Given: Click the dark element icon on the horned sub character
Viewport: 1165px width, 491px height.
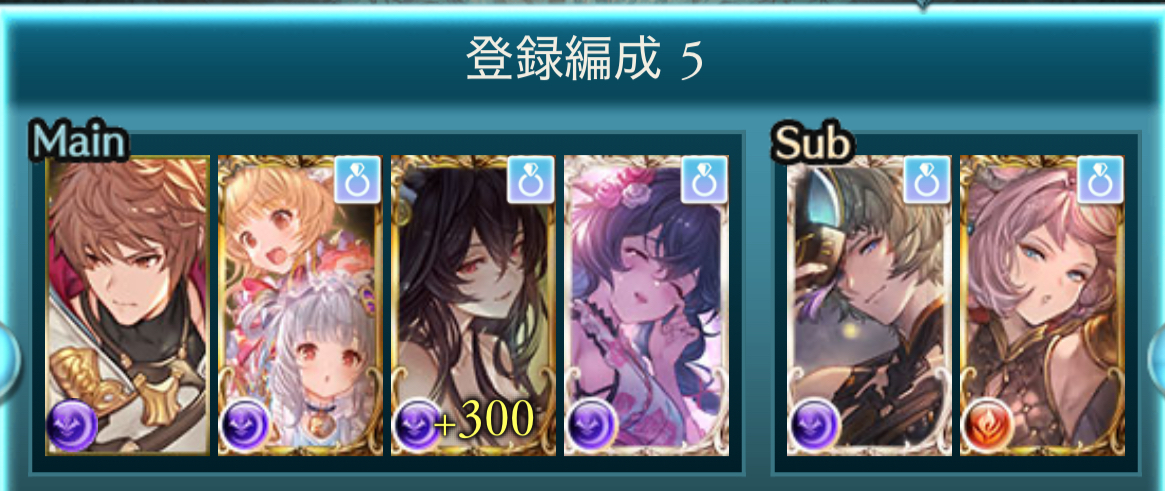Looking at the screenshot, I should [814, 425].
